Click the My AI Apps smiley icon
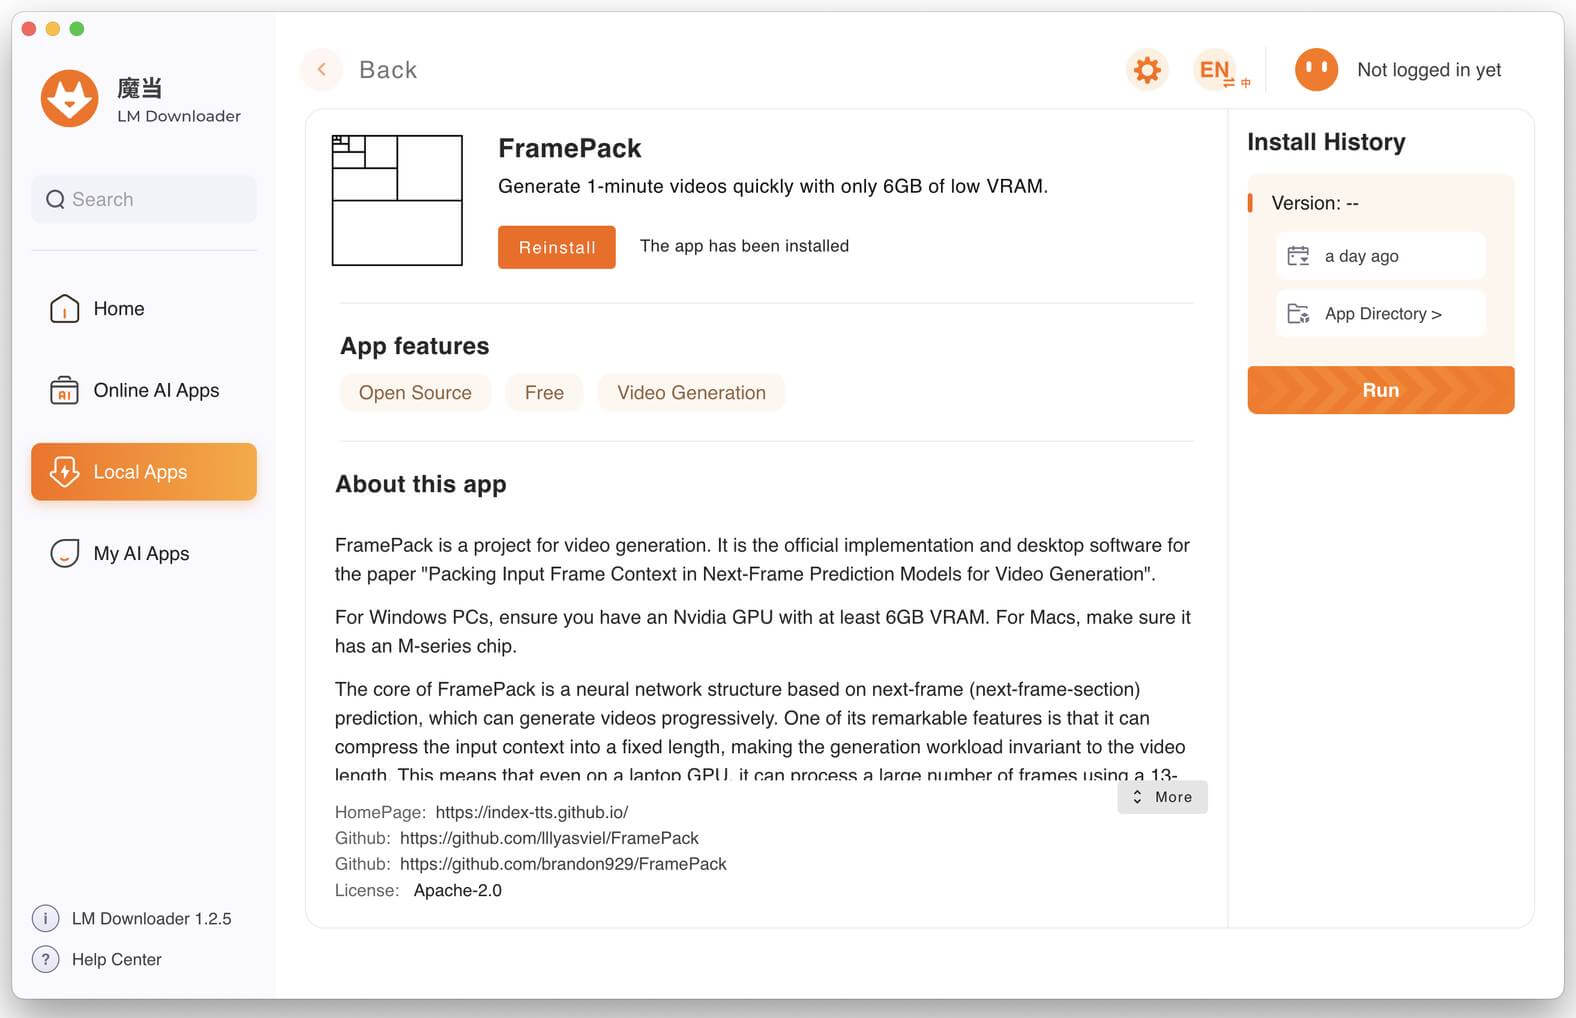Screen dimensions: 1576x1018 point(65,553)
